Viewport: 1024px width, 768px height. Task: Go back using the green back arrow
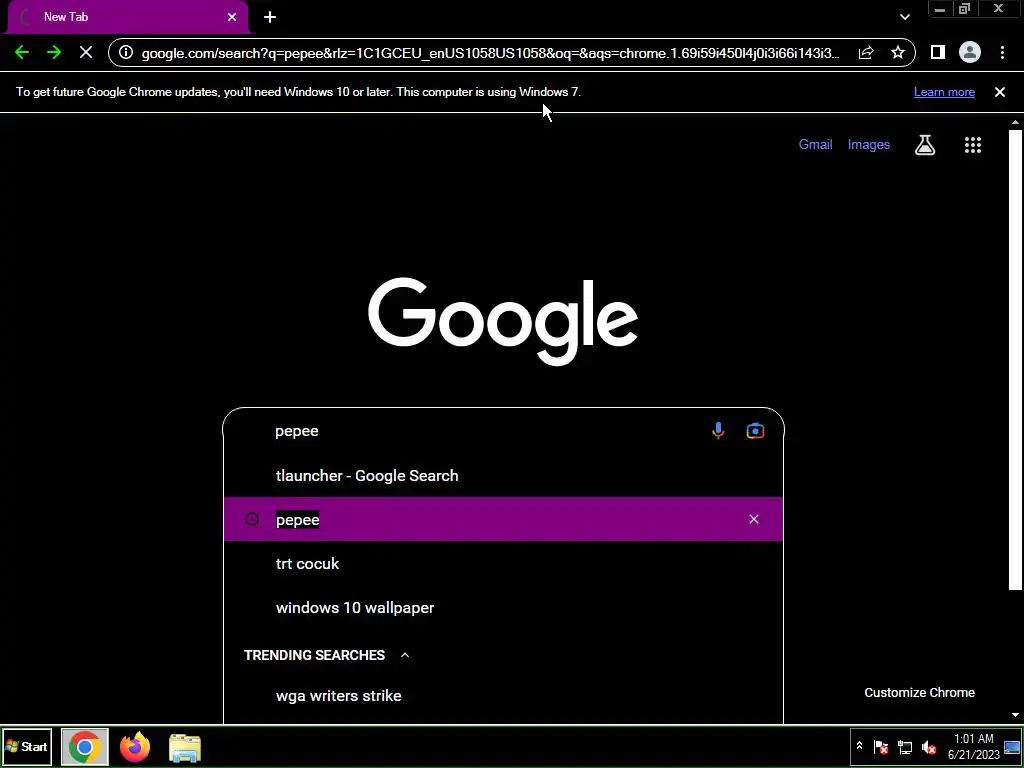pyautogui.click(x=22, y=53)
